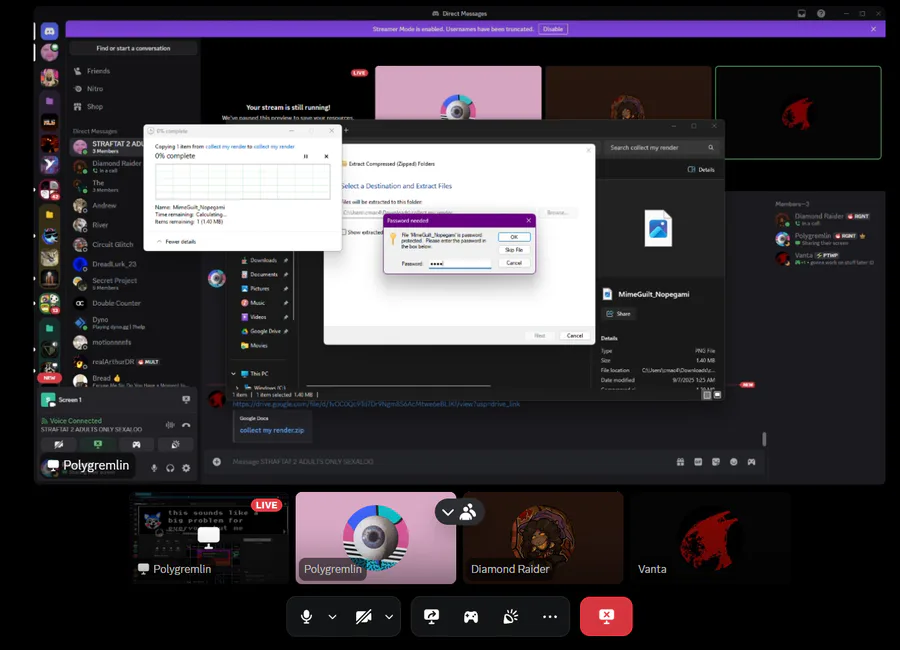Toggle screen share button in voice panel
Image resolution: width=900 pixels, height=650 pixels.
pyautogui.click(x=98, y=444)
